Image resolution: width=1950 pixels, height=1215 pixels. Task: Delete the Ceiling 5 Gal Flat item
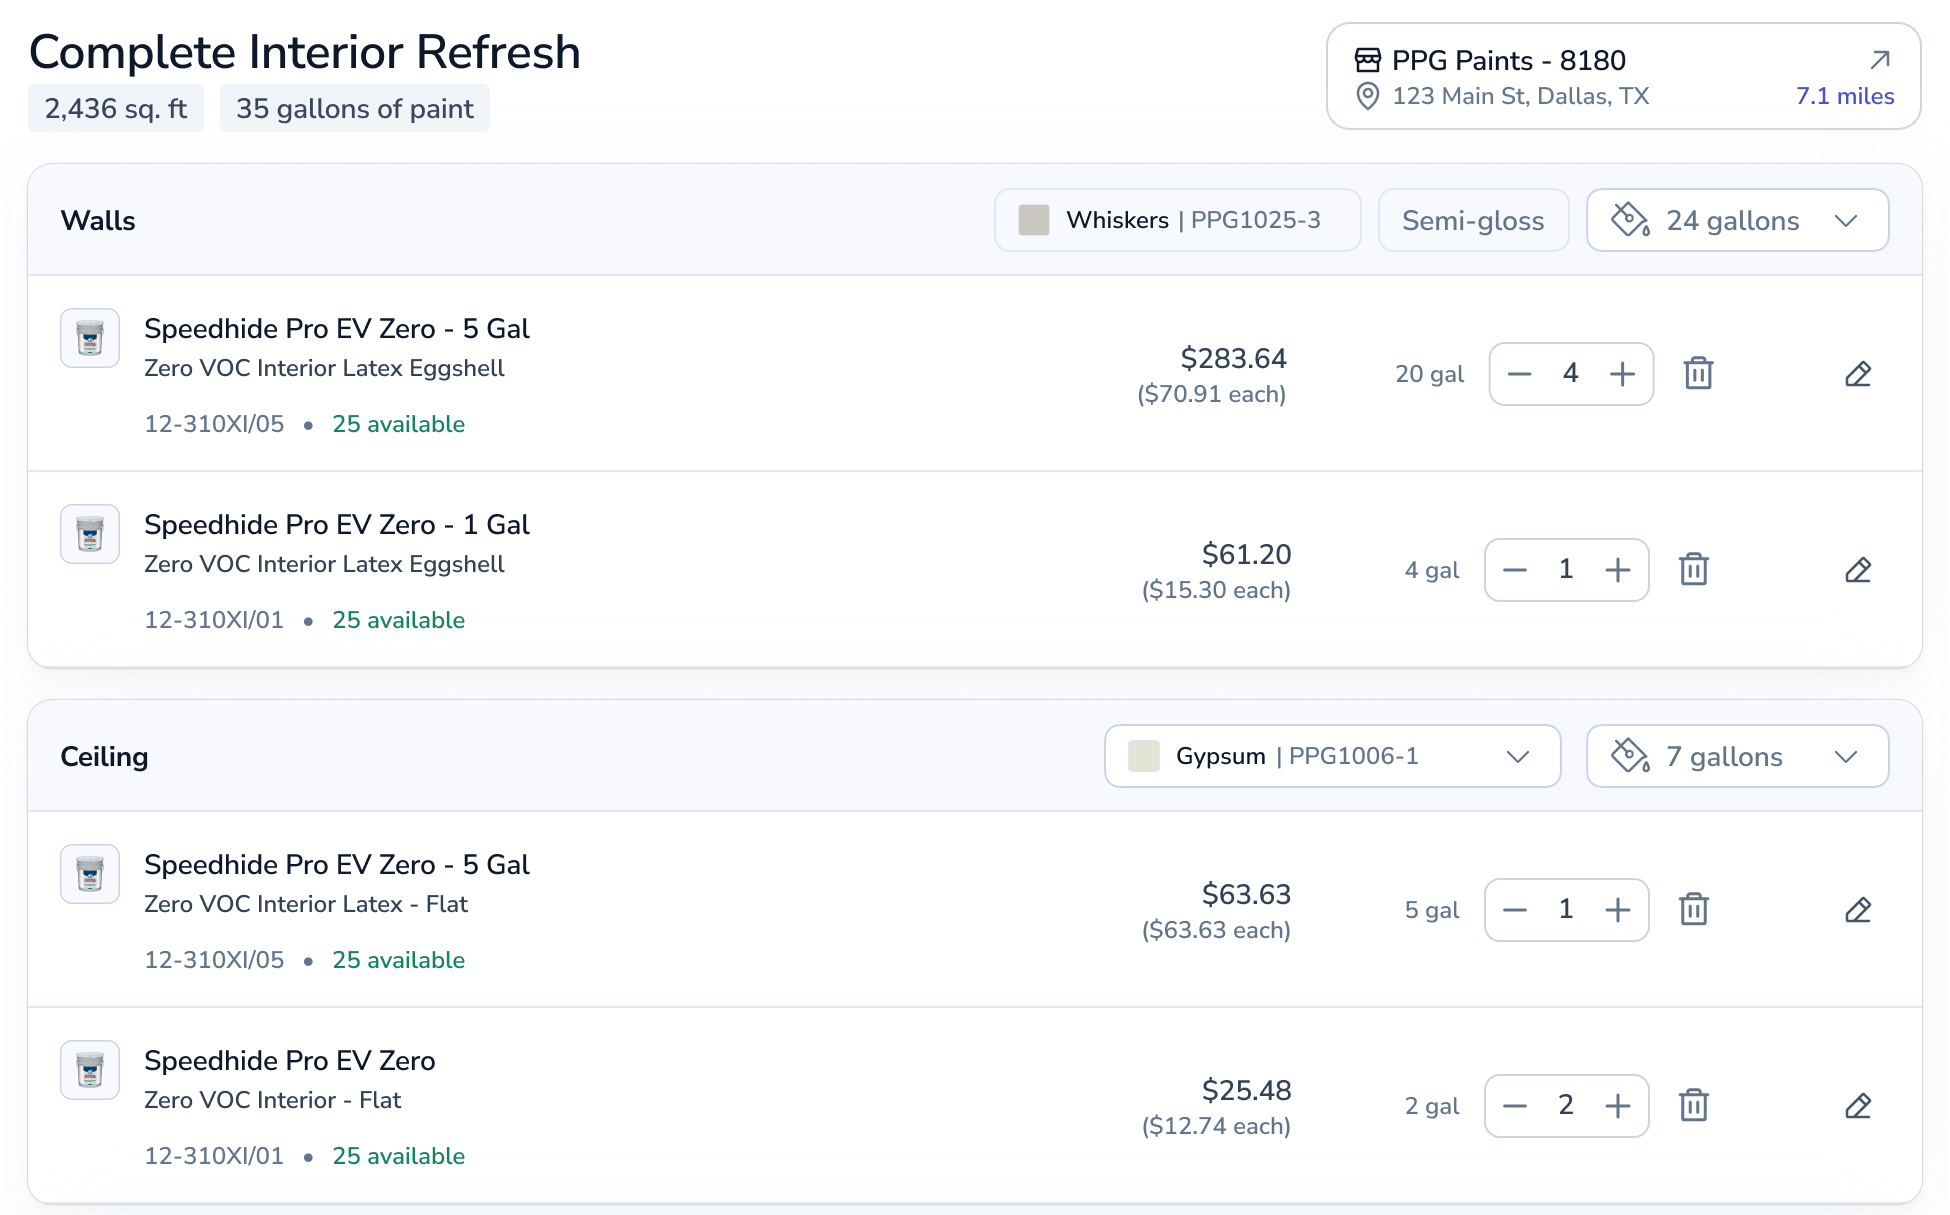point(1693,909)
